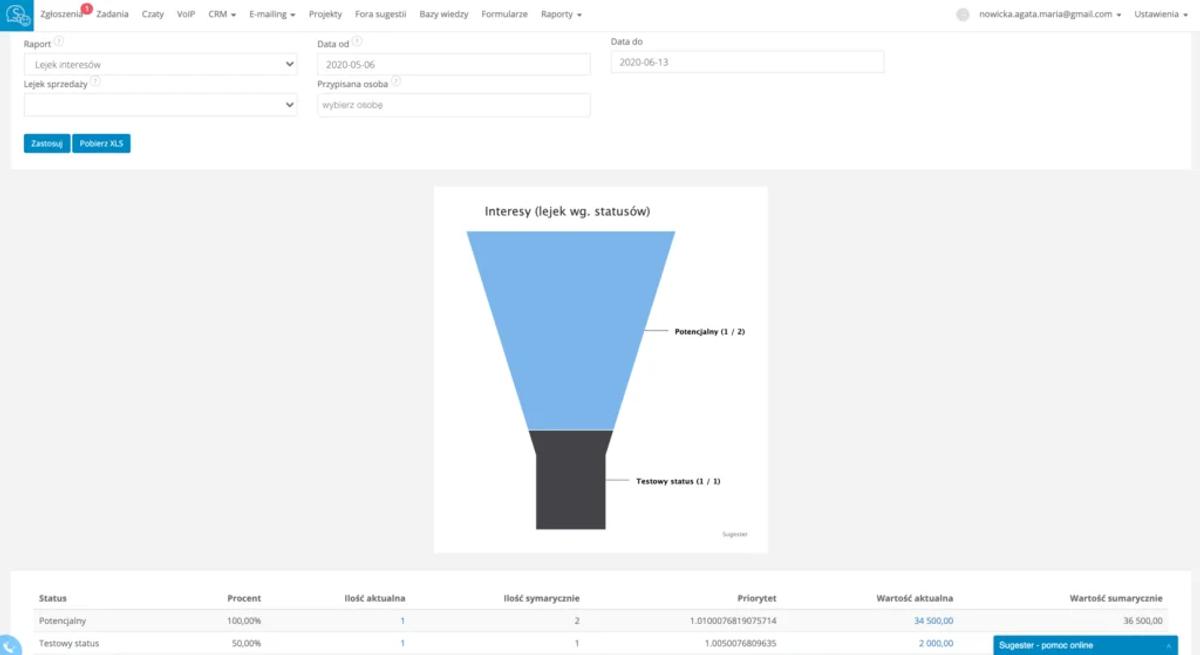
Task: Click the 50,00% cell
Action: [246, 643]
